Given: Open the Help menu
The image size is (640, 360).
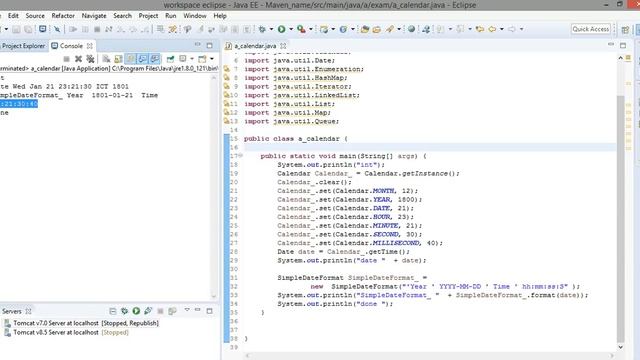Looking at the screenshot, I should (x=220, y=16).
